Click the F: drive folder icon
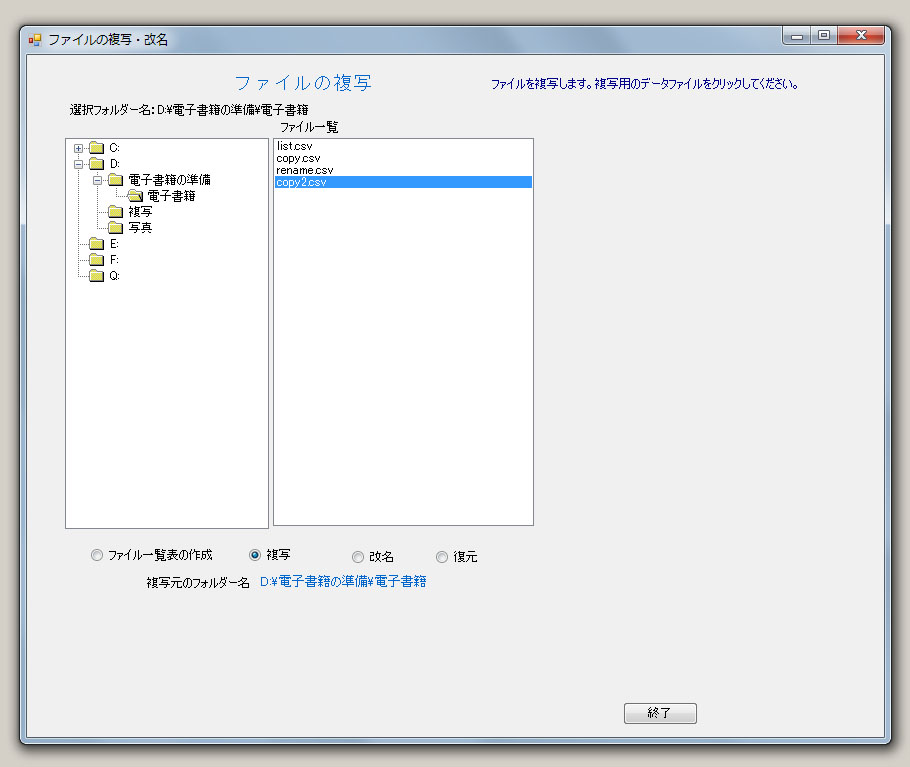The image size is (910, 767). click(x=96, y=260)
